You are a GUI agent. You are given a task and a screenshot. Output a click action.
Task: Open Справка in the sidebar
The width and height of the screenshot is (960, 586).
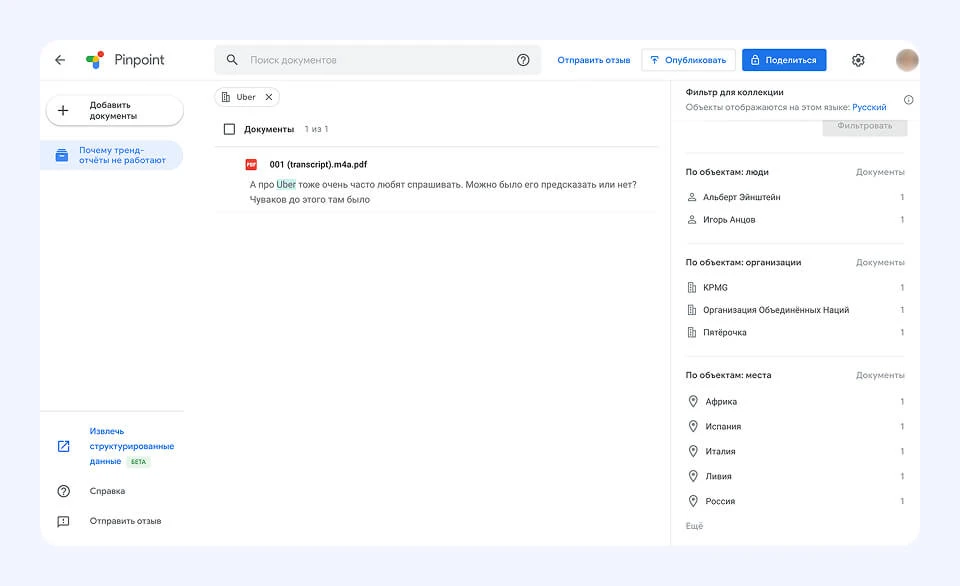coord(107,491)
